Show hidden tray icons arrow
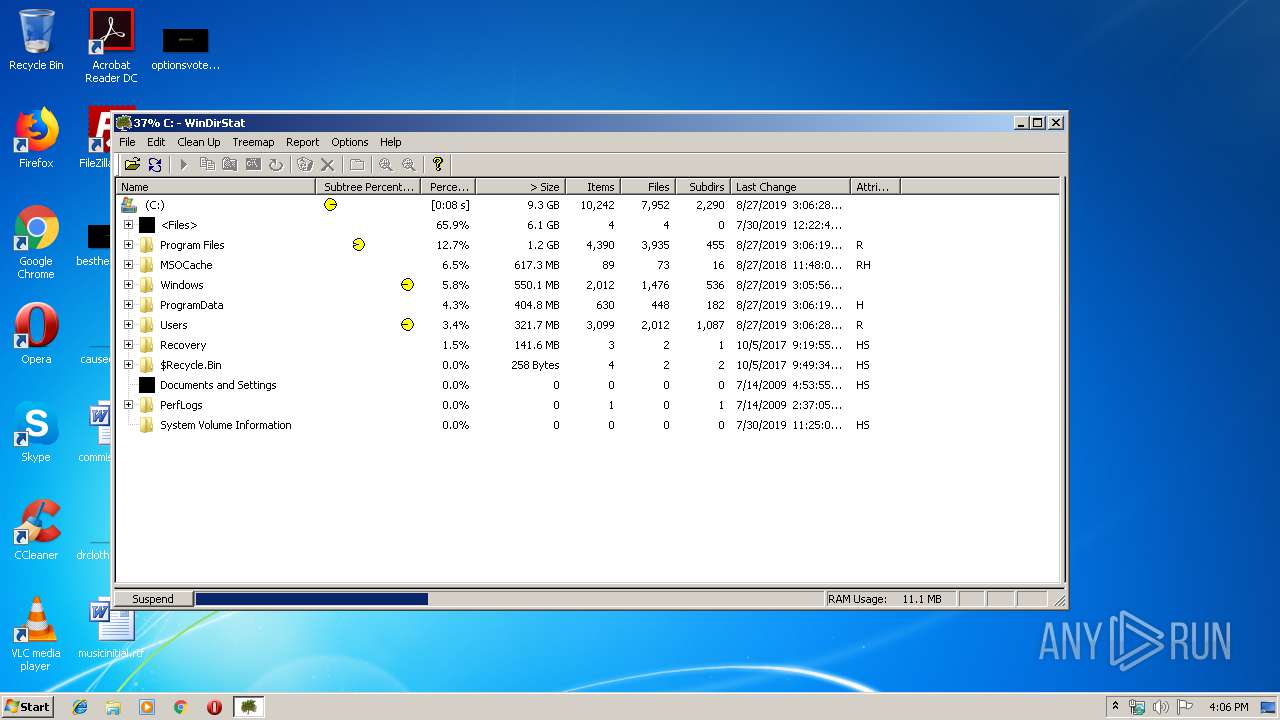Viewport: 1280px width, 720px height. click(x=1115, y=707)
